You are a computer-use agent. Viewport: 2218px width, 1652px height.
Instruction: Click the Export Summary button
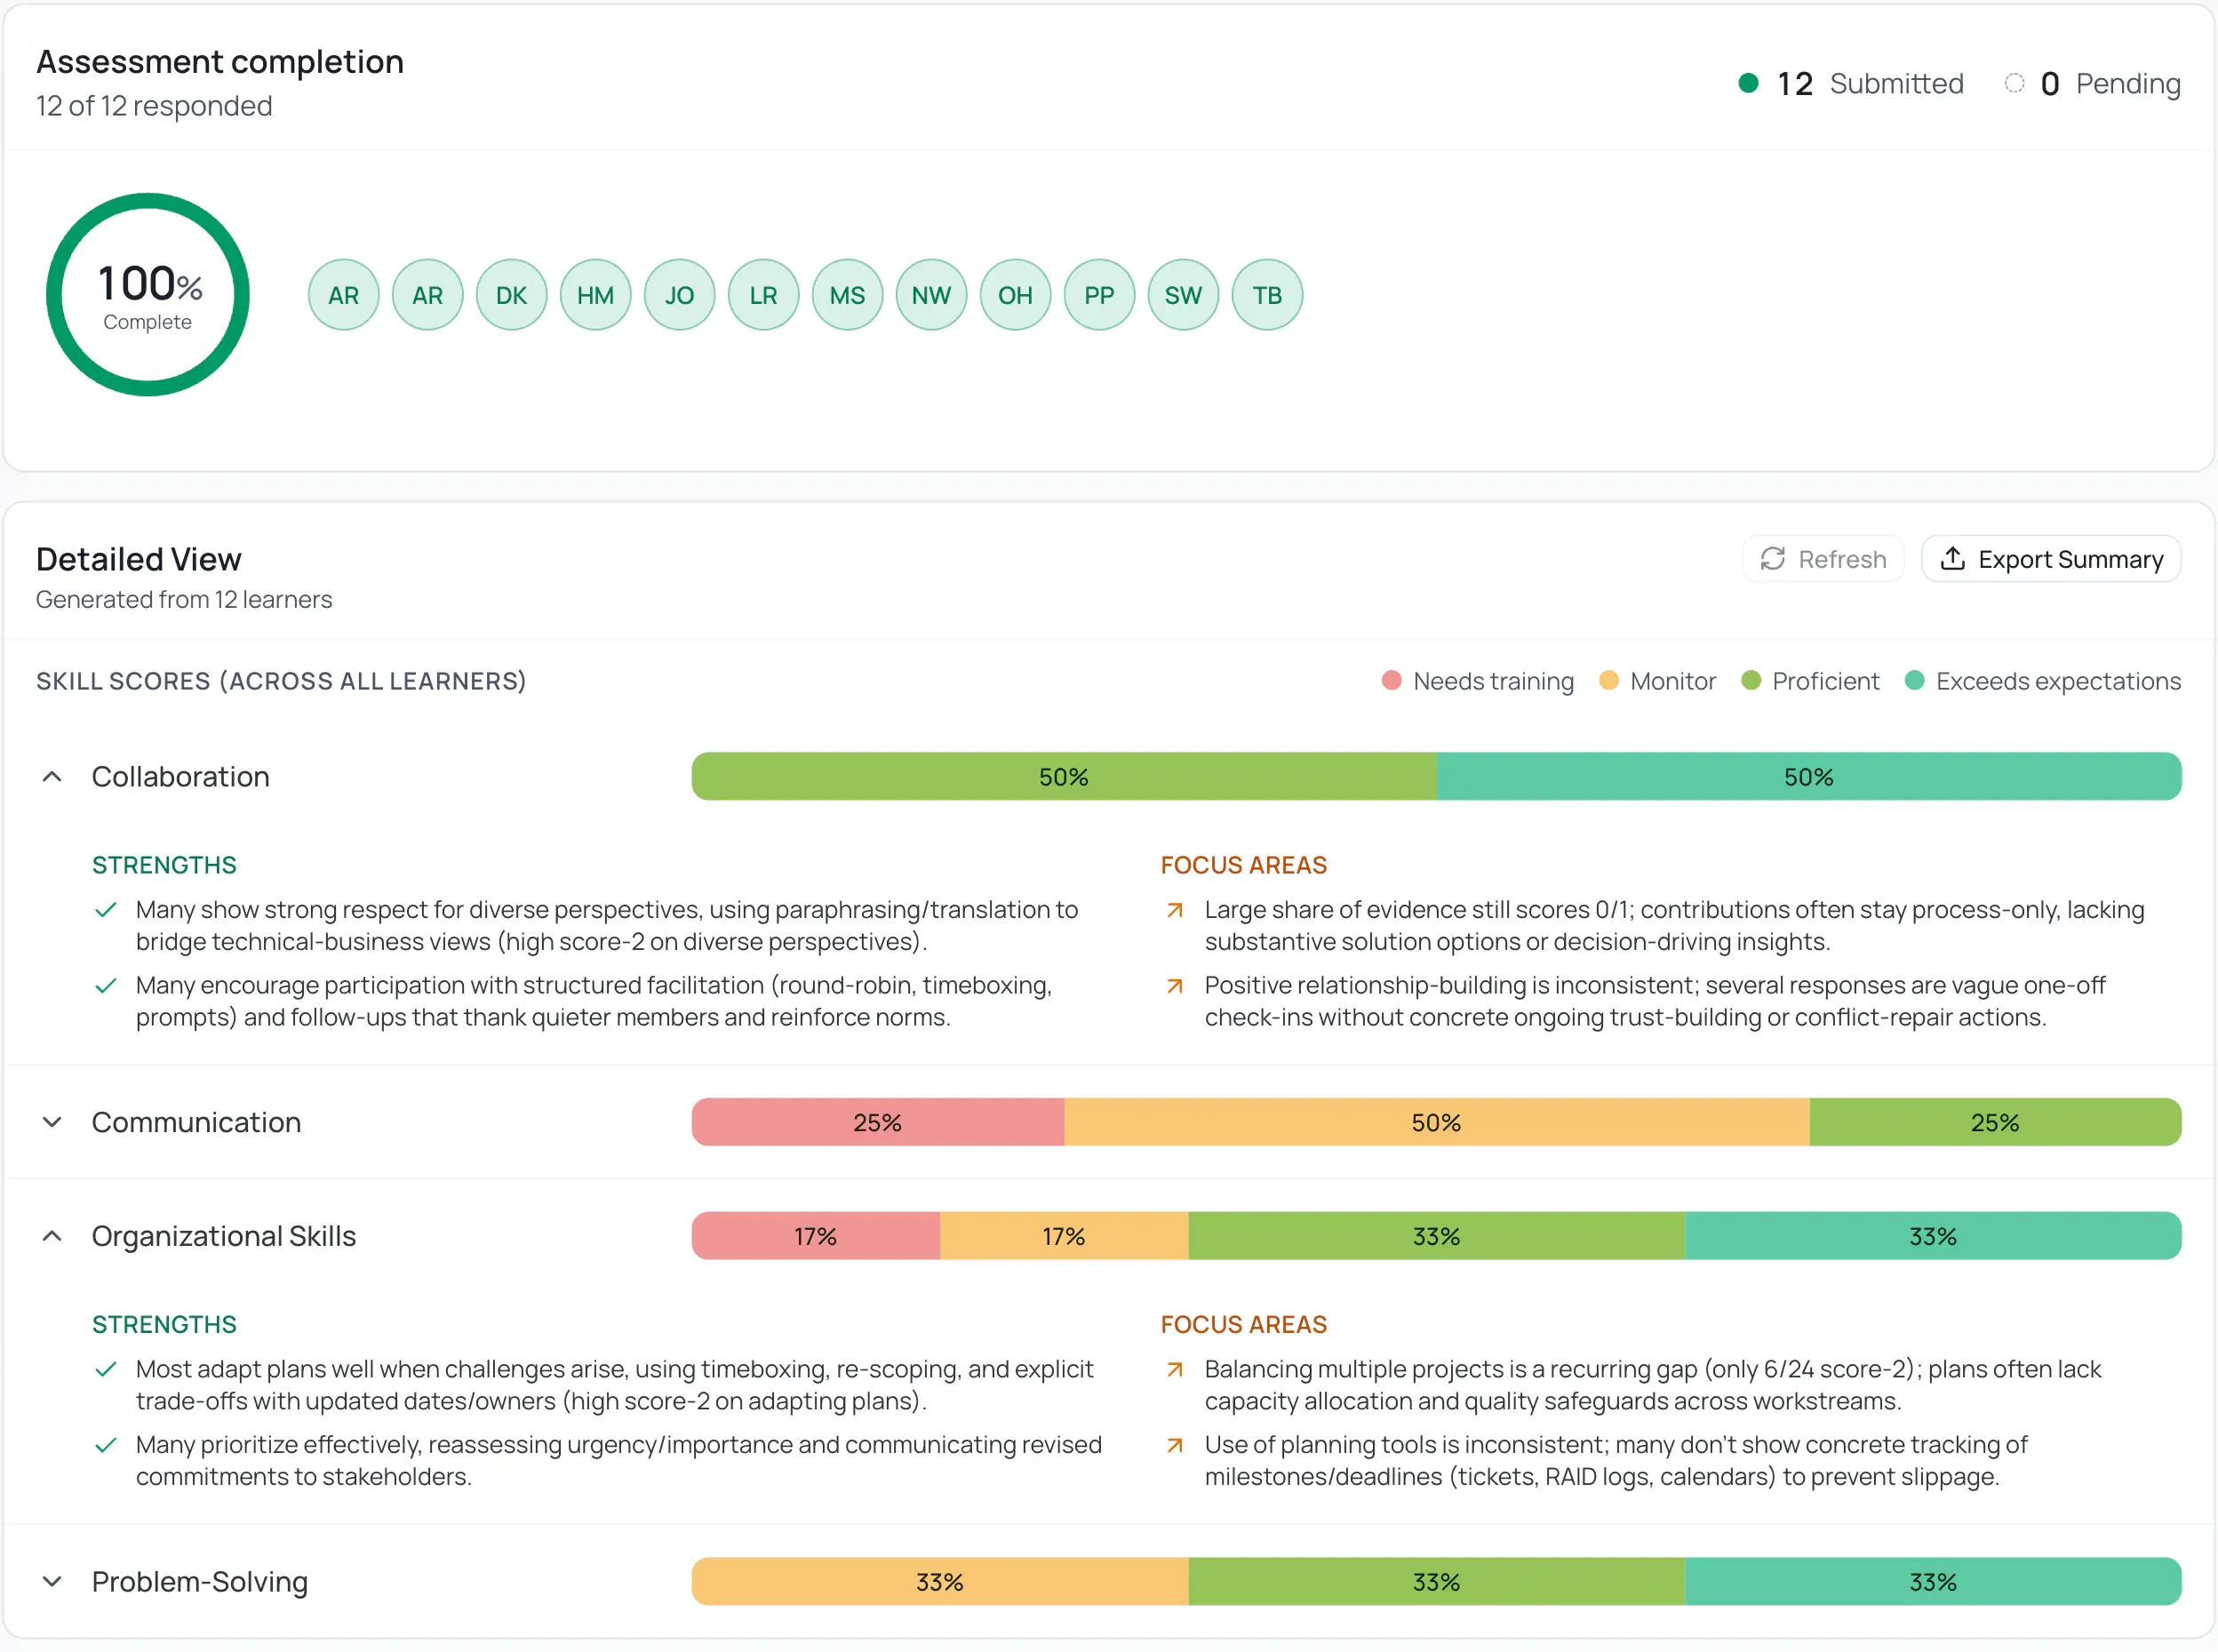point(2051,559)
